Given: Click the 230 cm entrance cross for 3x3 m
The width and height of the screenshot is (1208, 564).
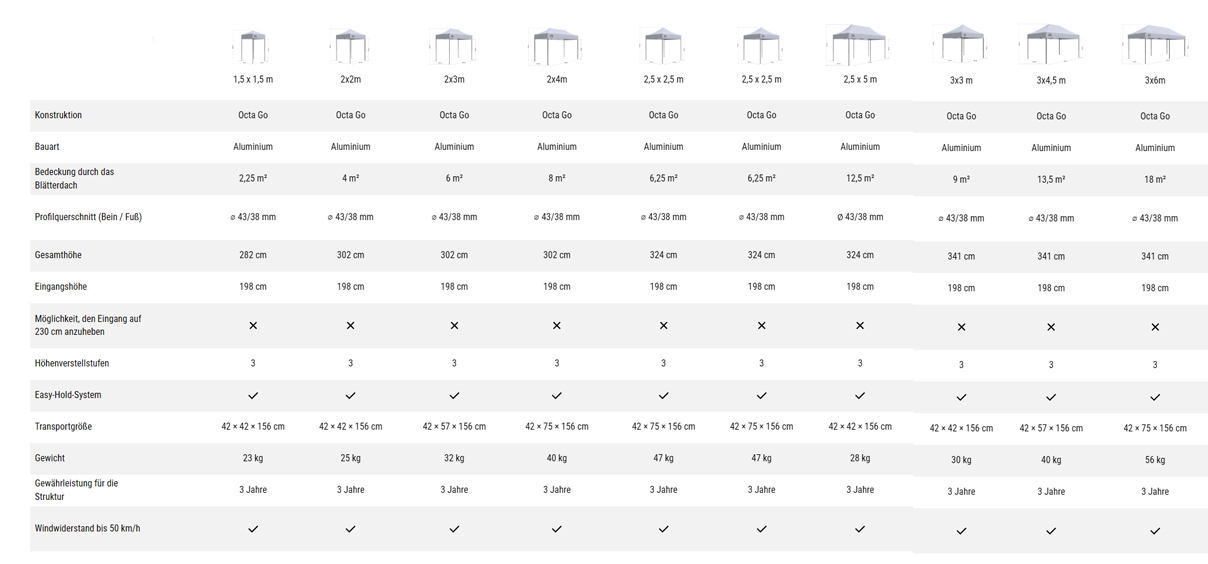Looking at the screenshot, I should point(961,327).
